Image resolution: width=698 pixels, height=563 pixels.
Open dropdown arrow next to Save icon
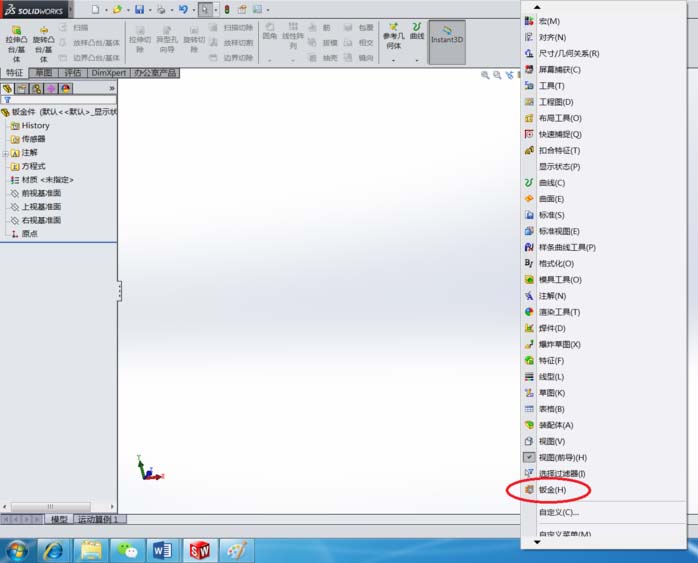pos(150,10)
